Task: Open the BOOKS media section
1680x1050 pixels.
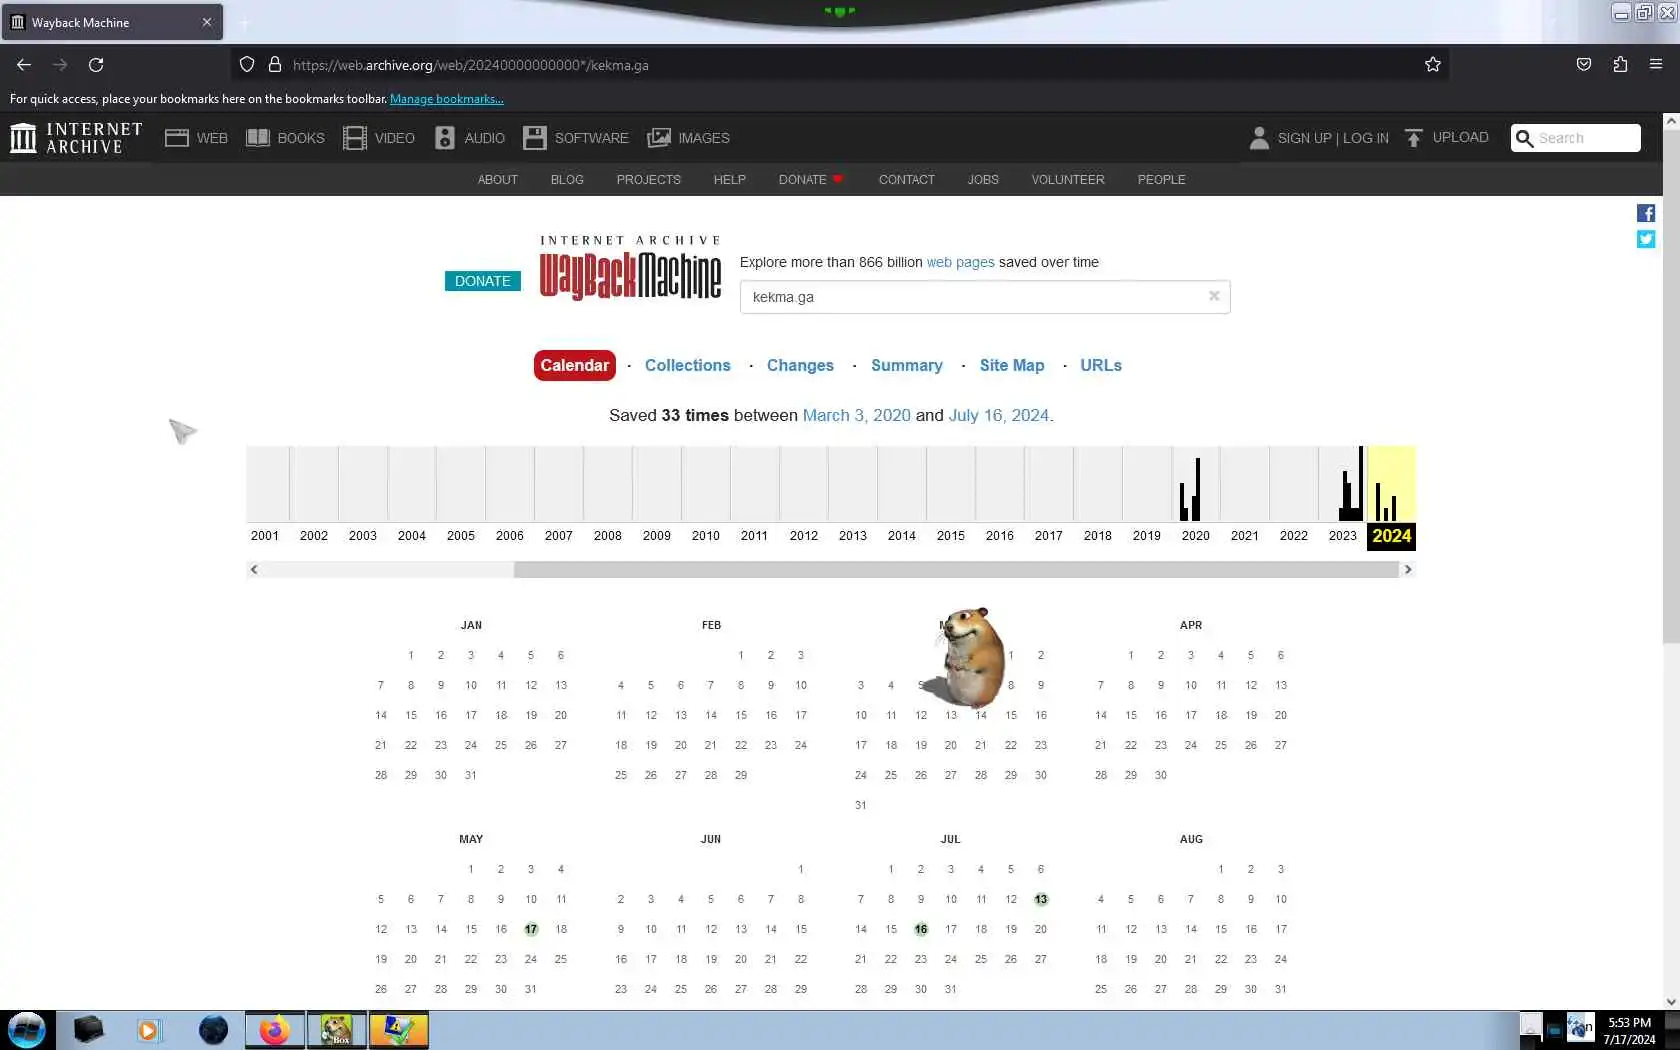Action: 285,138
